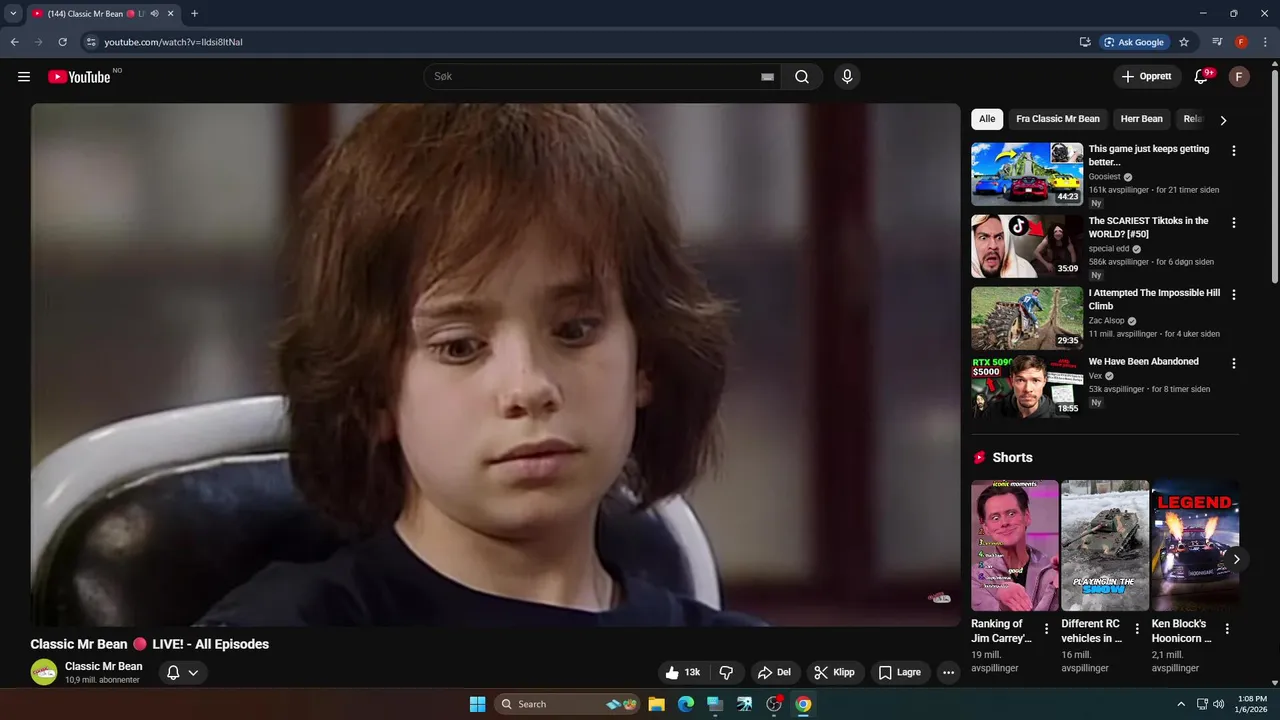Show hidden system tray icons chevron
Viewport: 1280px width, 720px height.
pyautogui.click(x=1180, y=704)
